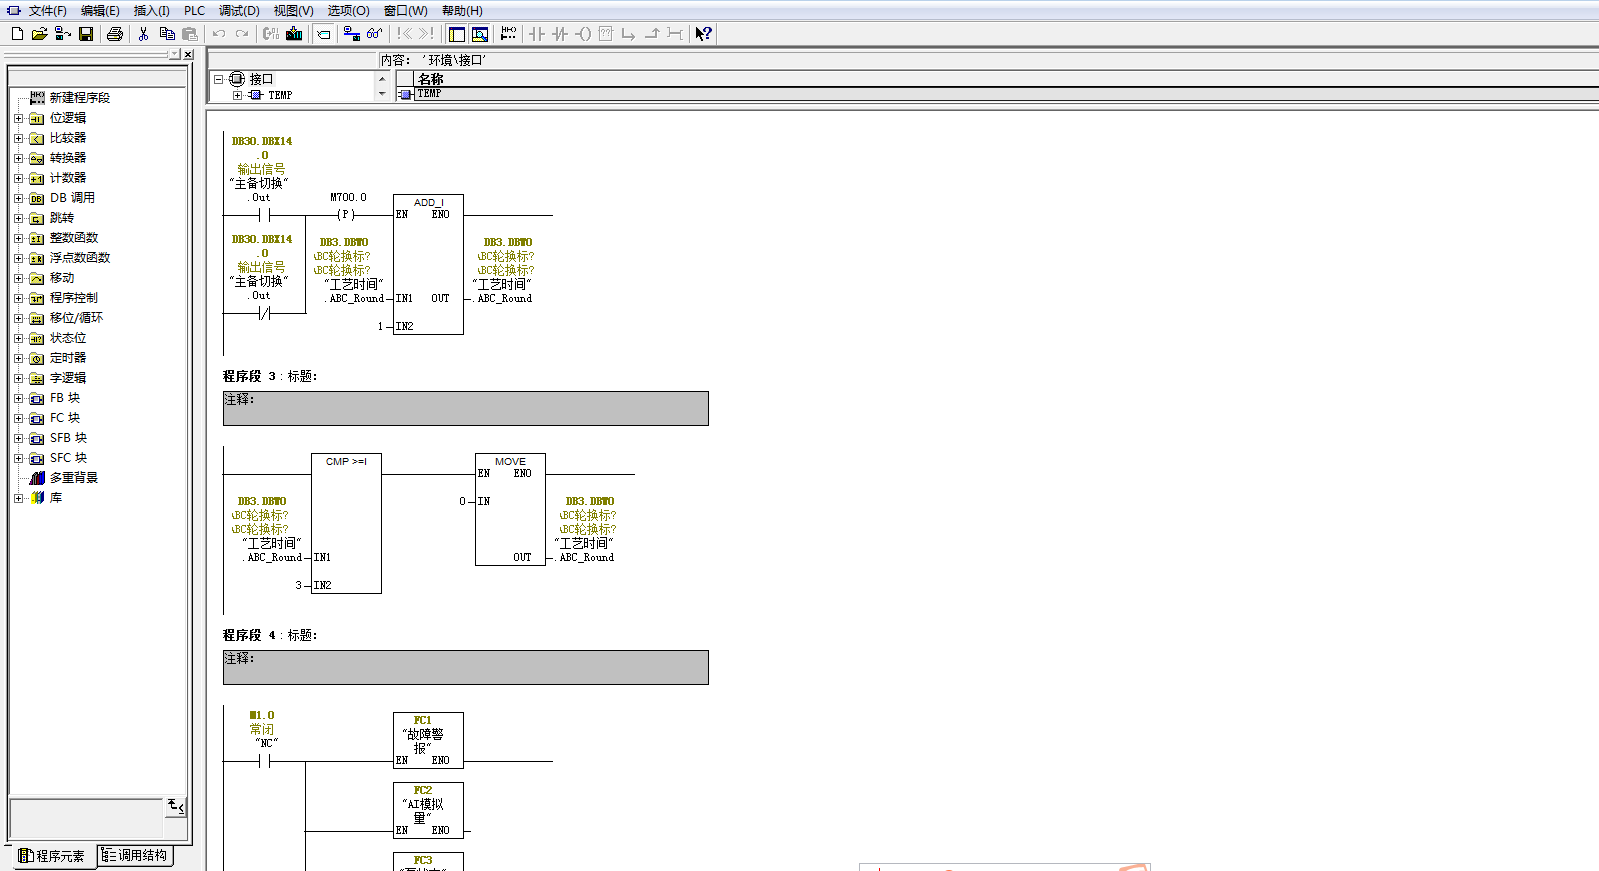Insert an output coil from toolbar

click(x=583, y=34)
